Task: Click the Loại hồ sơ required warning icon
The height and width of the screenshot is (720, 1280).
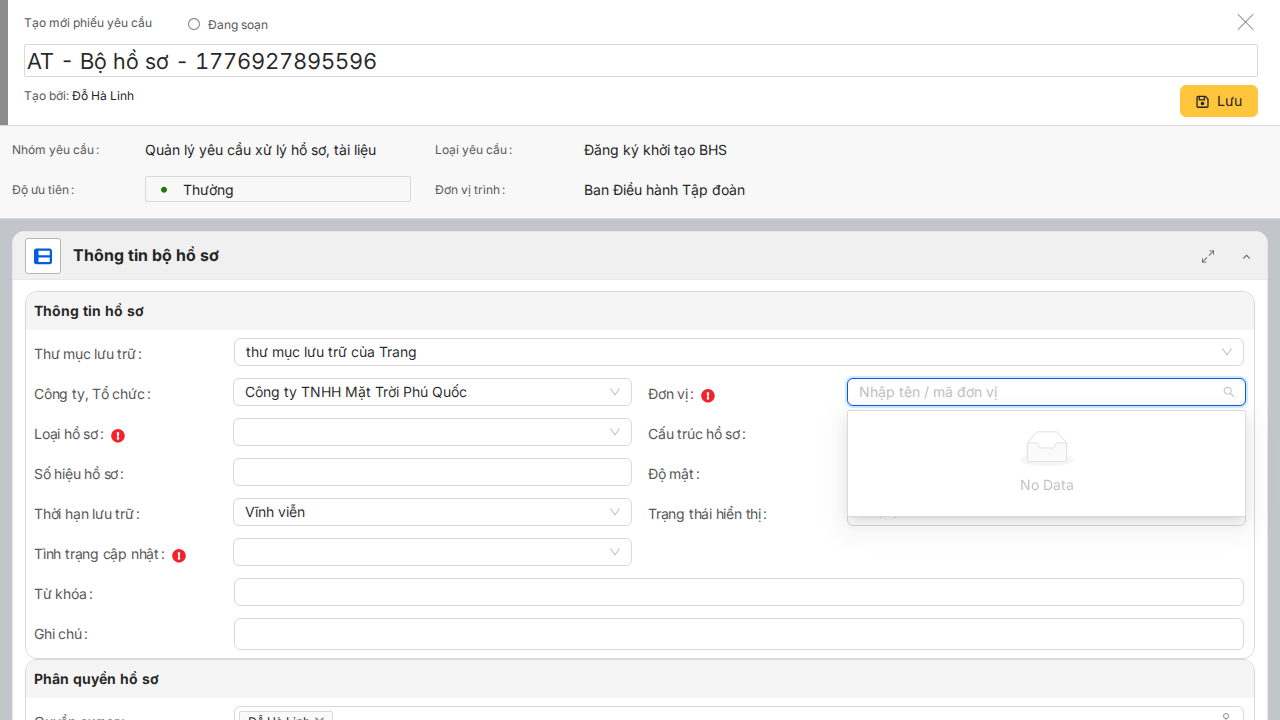Action: point(118,435)
